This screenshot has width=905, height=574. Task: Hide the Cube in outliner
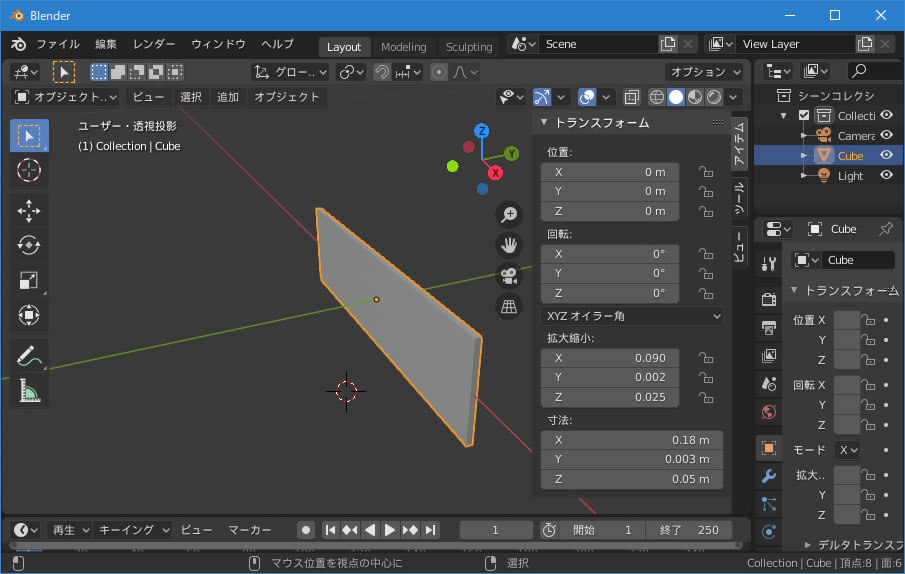(x=886, y=155)
